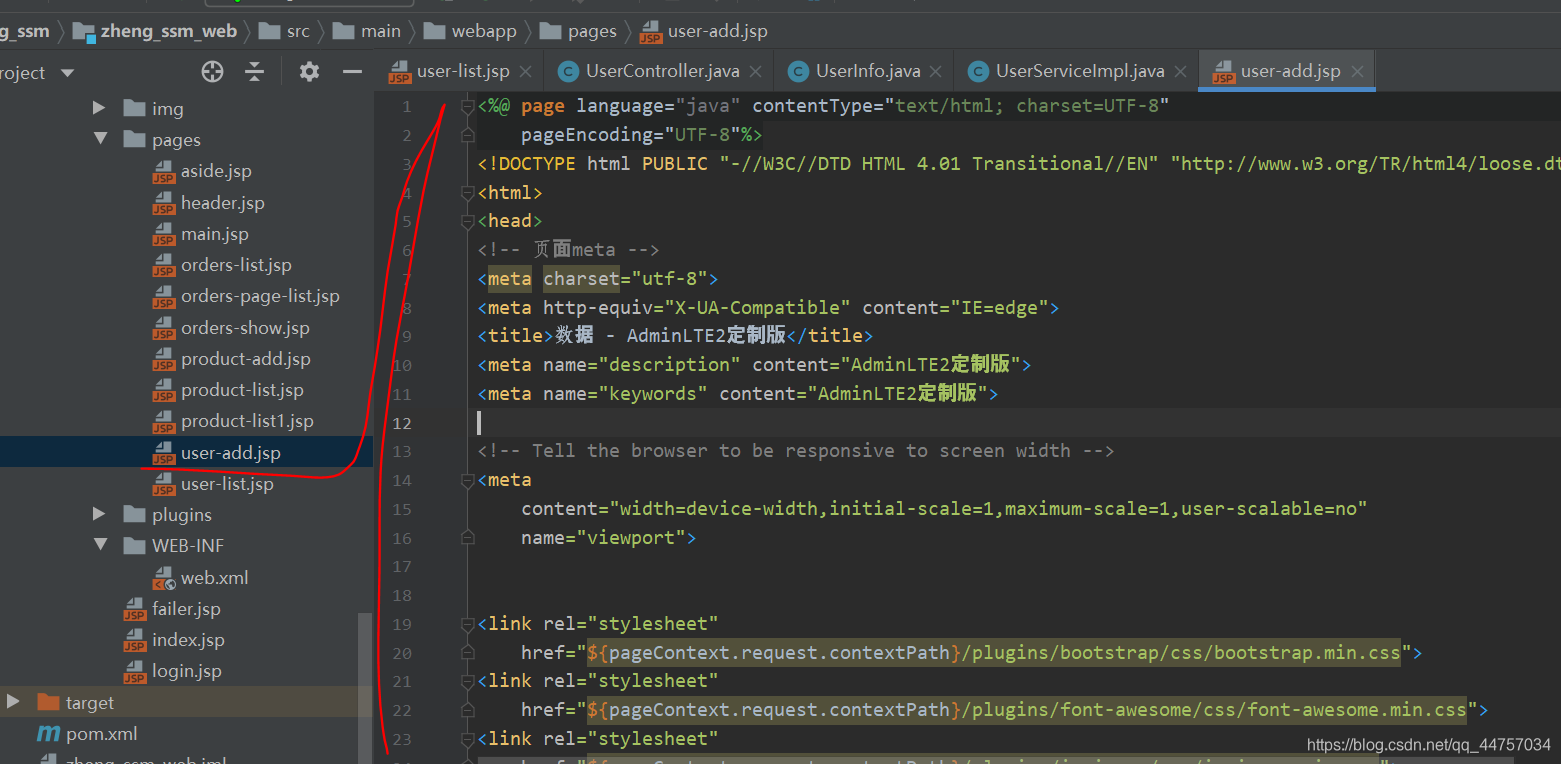Image resolution: width=1561 pixels, height=764 pixels.
Task: Select the user-add.jsp editor tab
Action: pos(1290,71)
